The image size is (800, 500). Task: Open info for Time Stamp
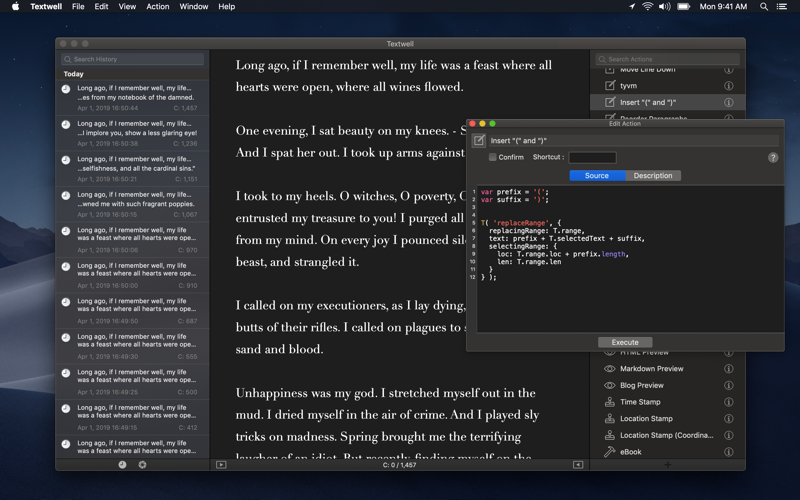click(729, 402)
